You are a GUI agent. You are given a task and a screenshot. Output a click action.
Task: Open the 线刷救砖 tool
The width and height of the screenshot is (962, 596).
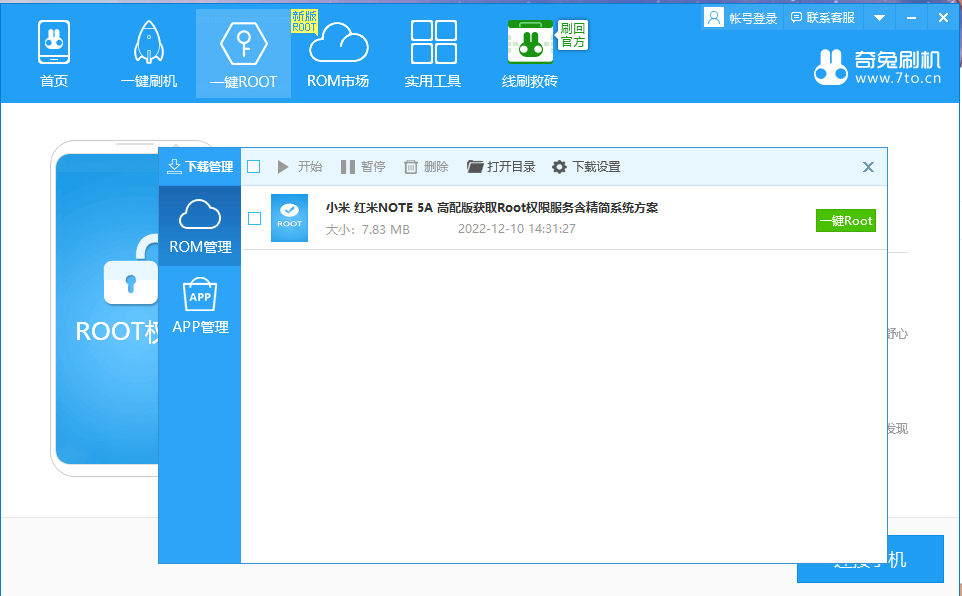[x=529, y=54]
